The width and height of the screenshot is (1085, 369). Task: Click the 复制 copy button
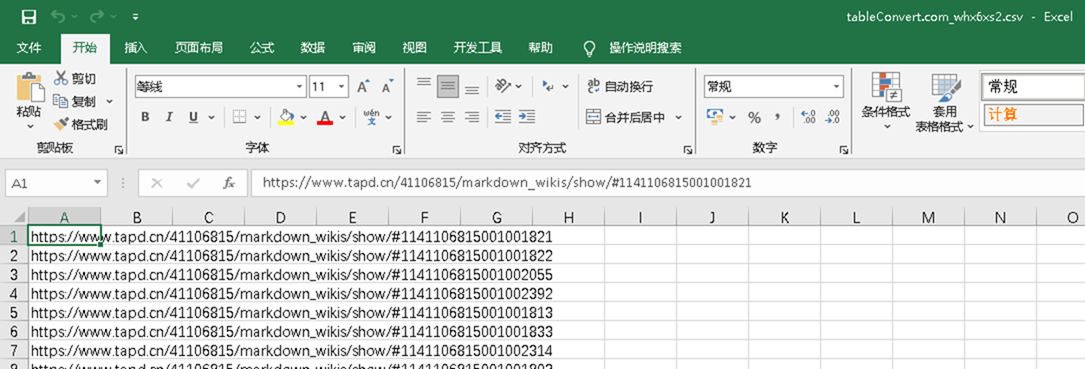coord(75,101)
